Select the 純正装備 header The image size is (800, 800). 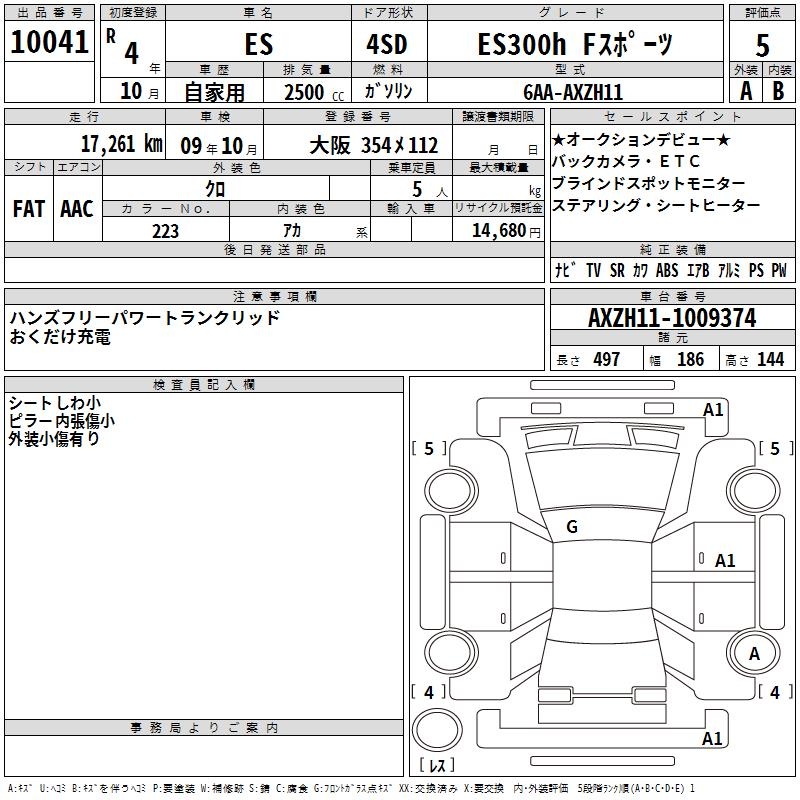point(672,249)
